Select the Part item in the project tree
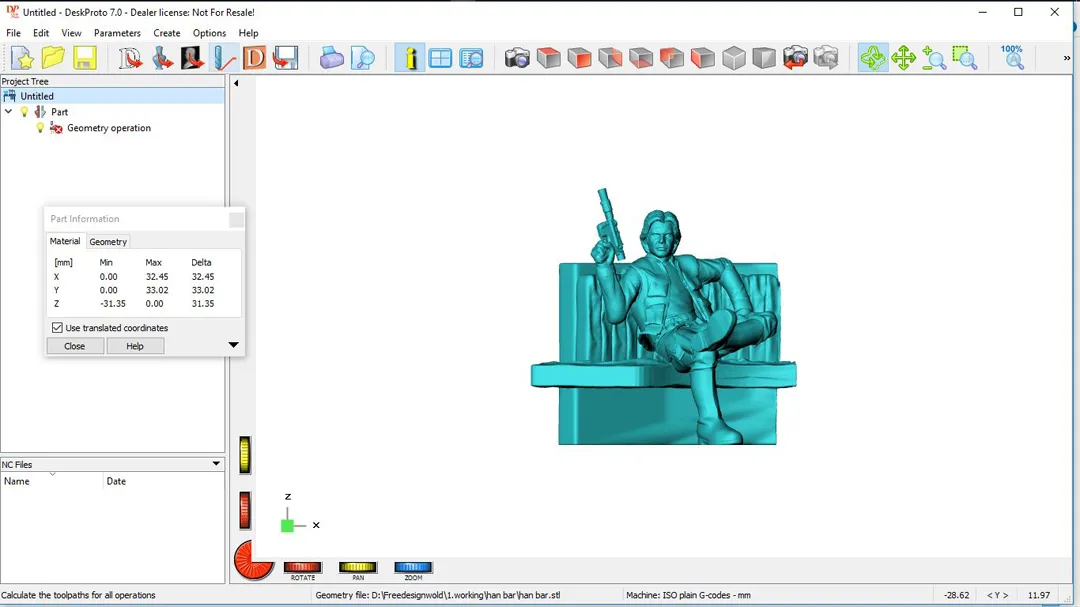Image resolution: width=1080 pixels, height=607 pixels. (59, 112)
